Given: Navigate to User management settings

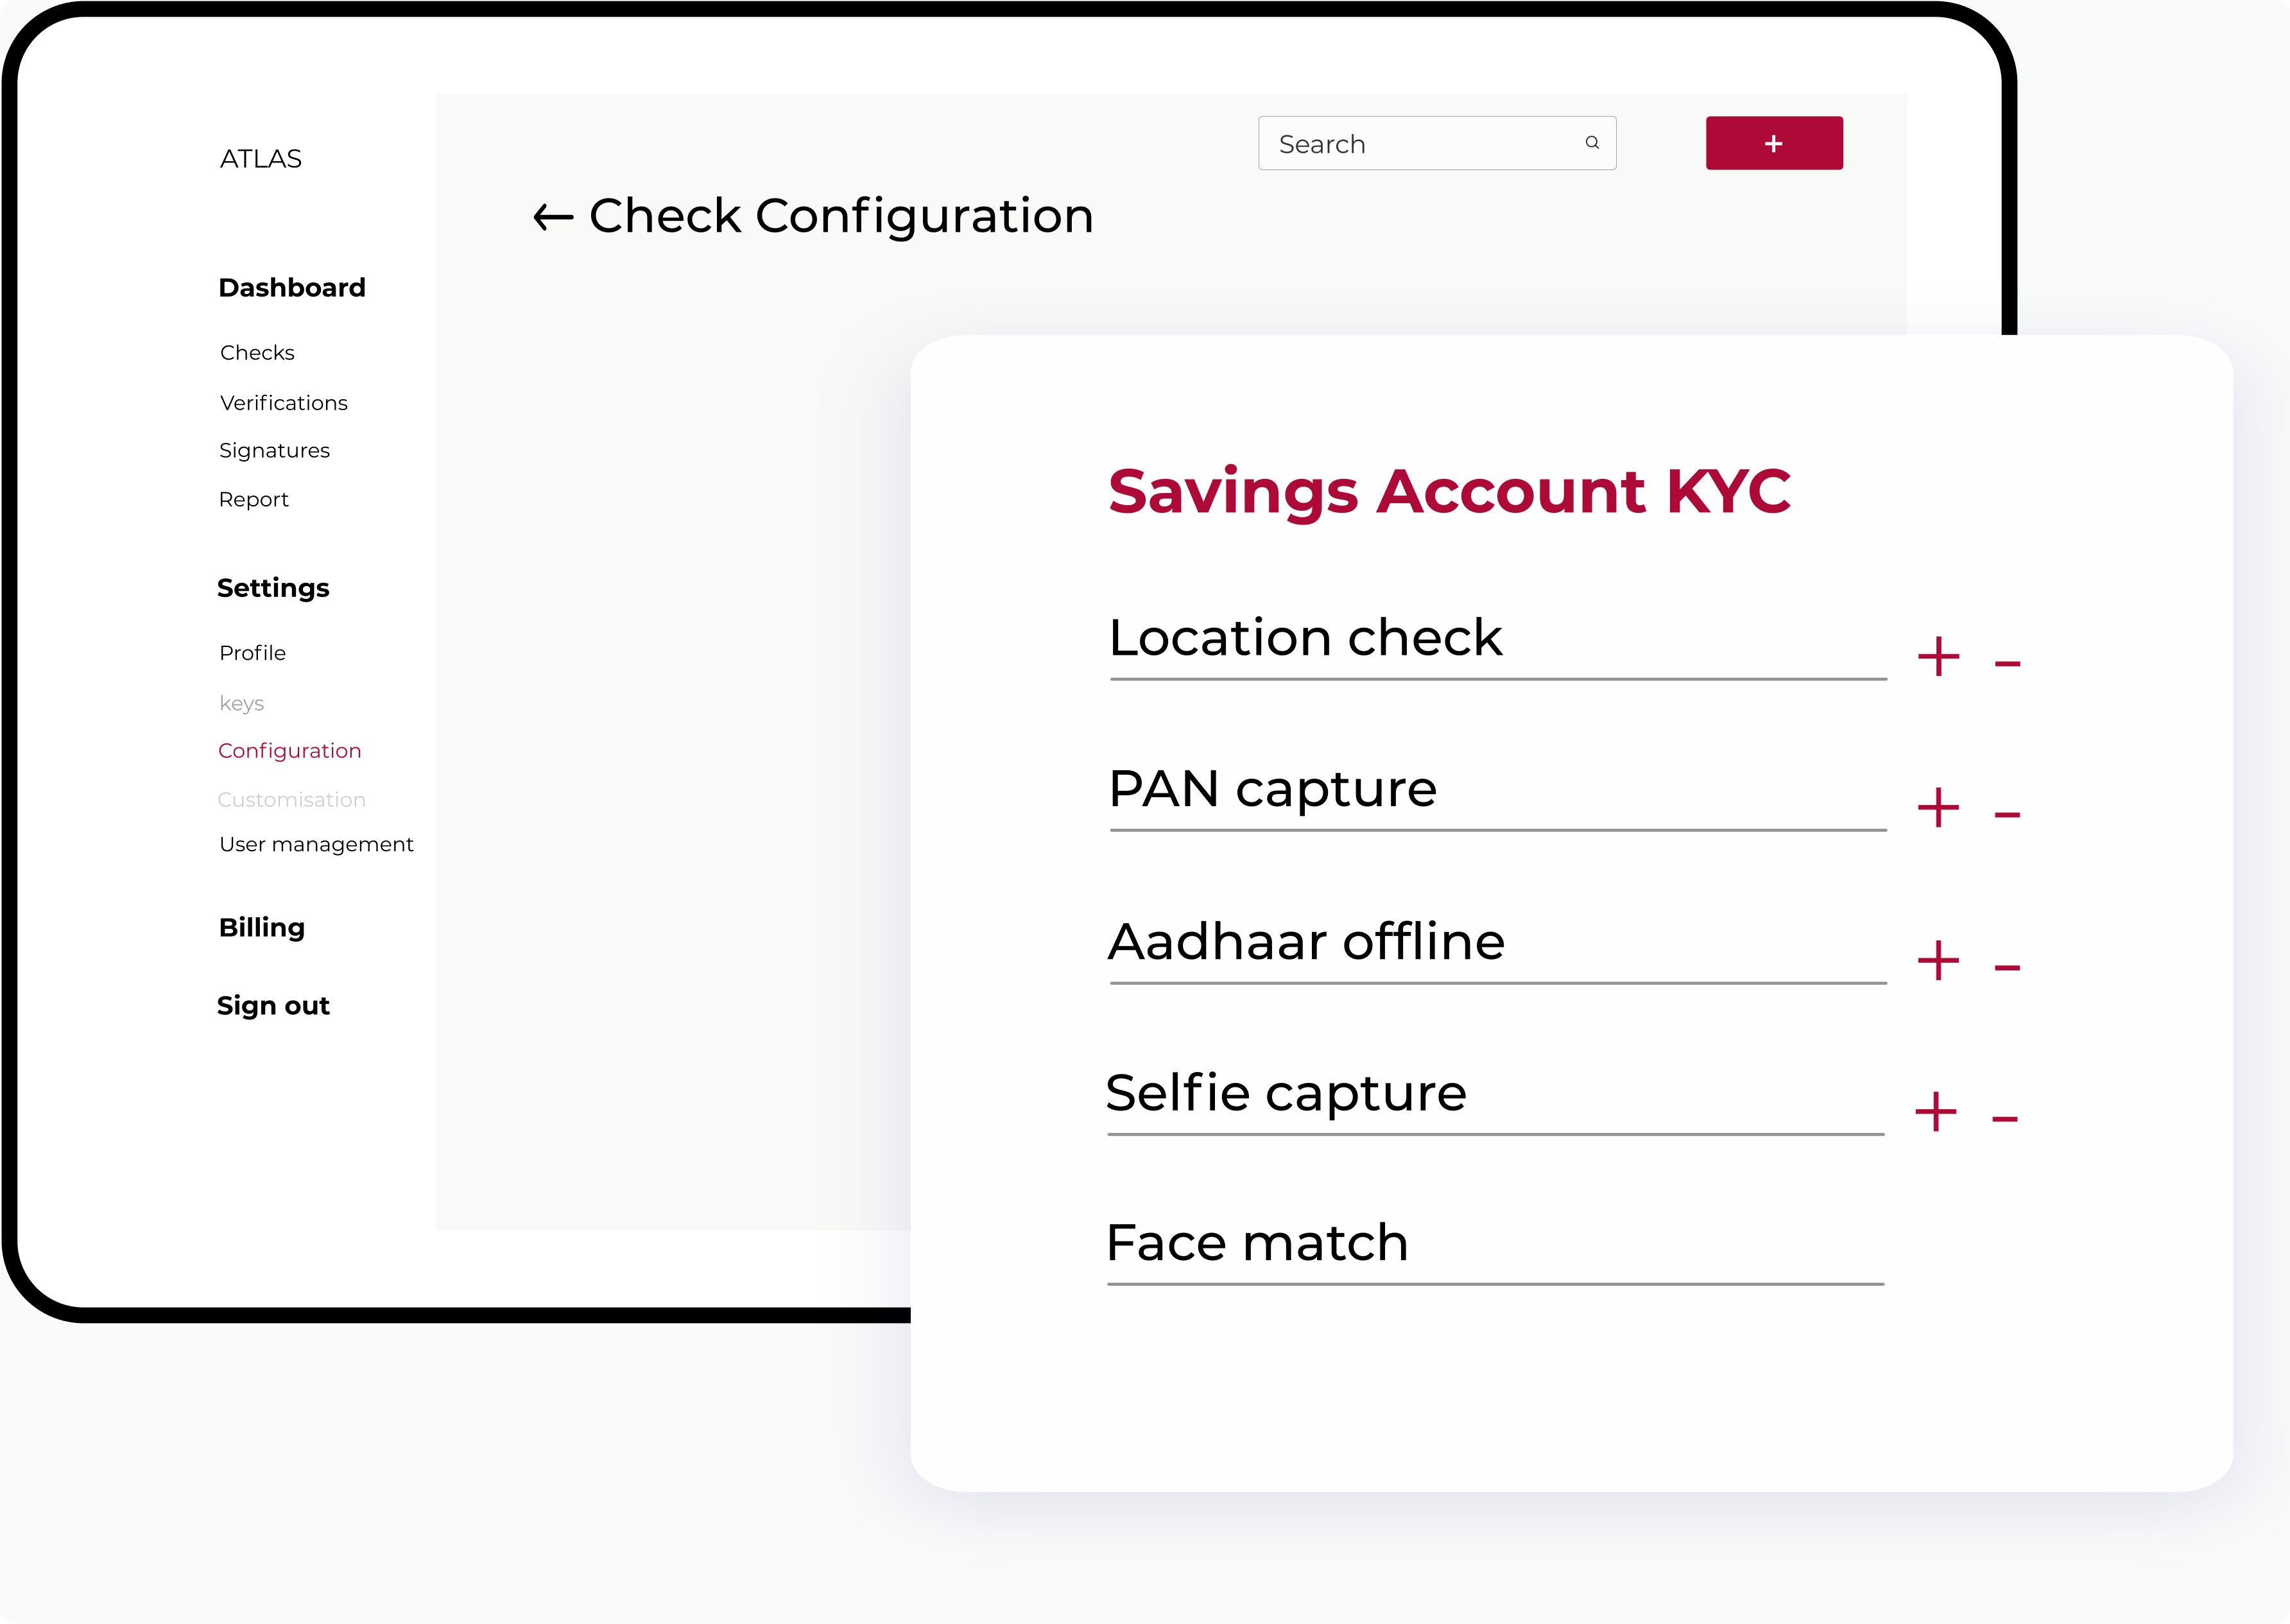Looking at the screenshot, I should tap(314, 843).
